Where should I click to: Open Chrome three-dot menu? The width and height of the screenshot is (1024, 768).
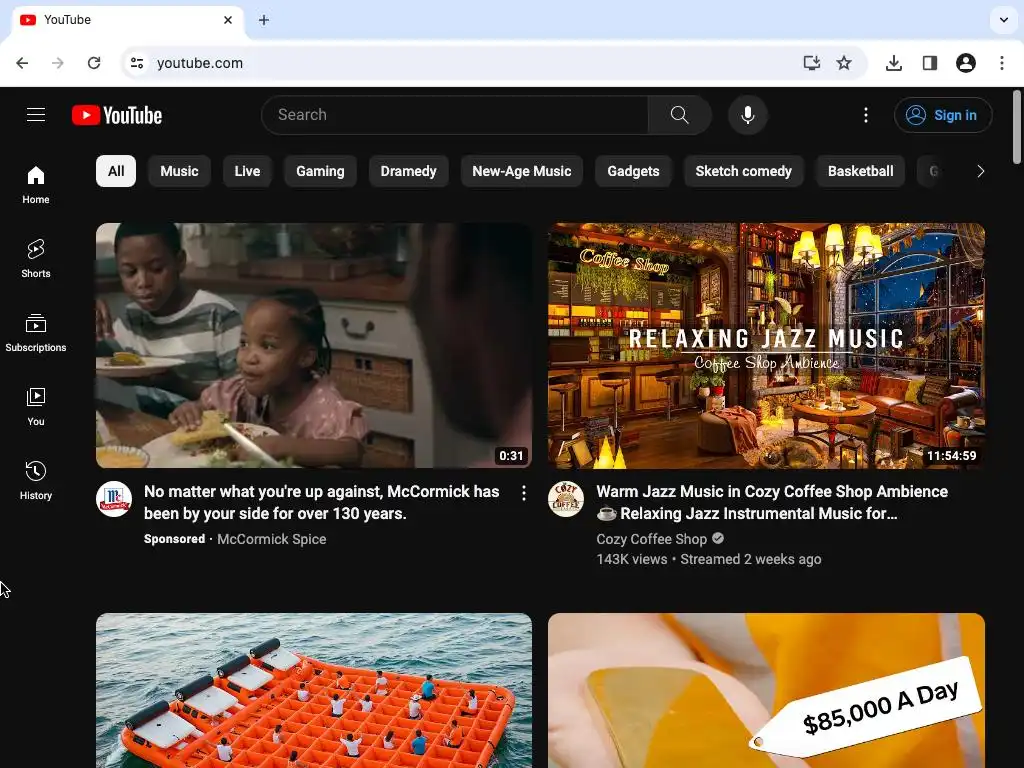1002,63
